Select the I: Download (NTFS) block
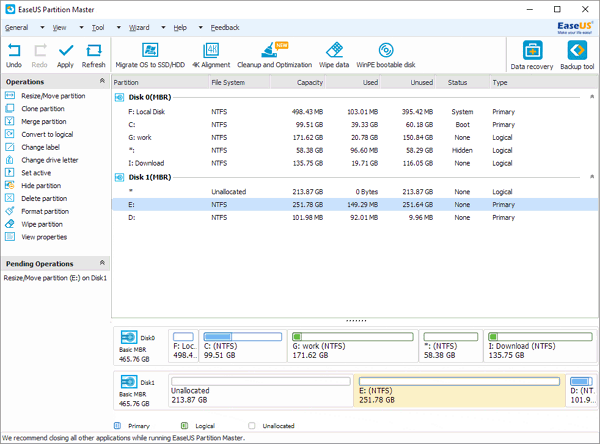This screenshot has height=444, width=600. (540, 346)
